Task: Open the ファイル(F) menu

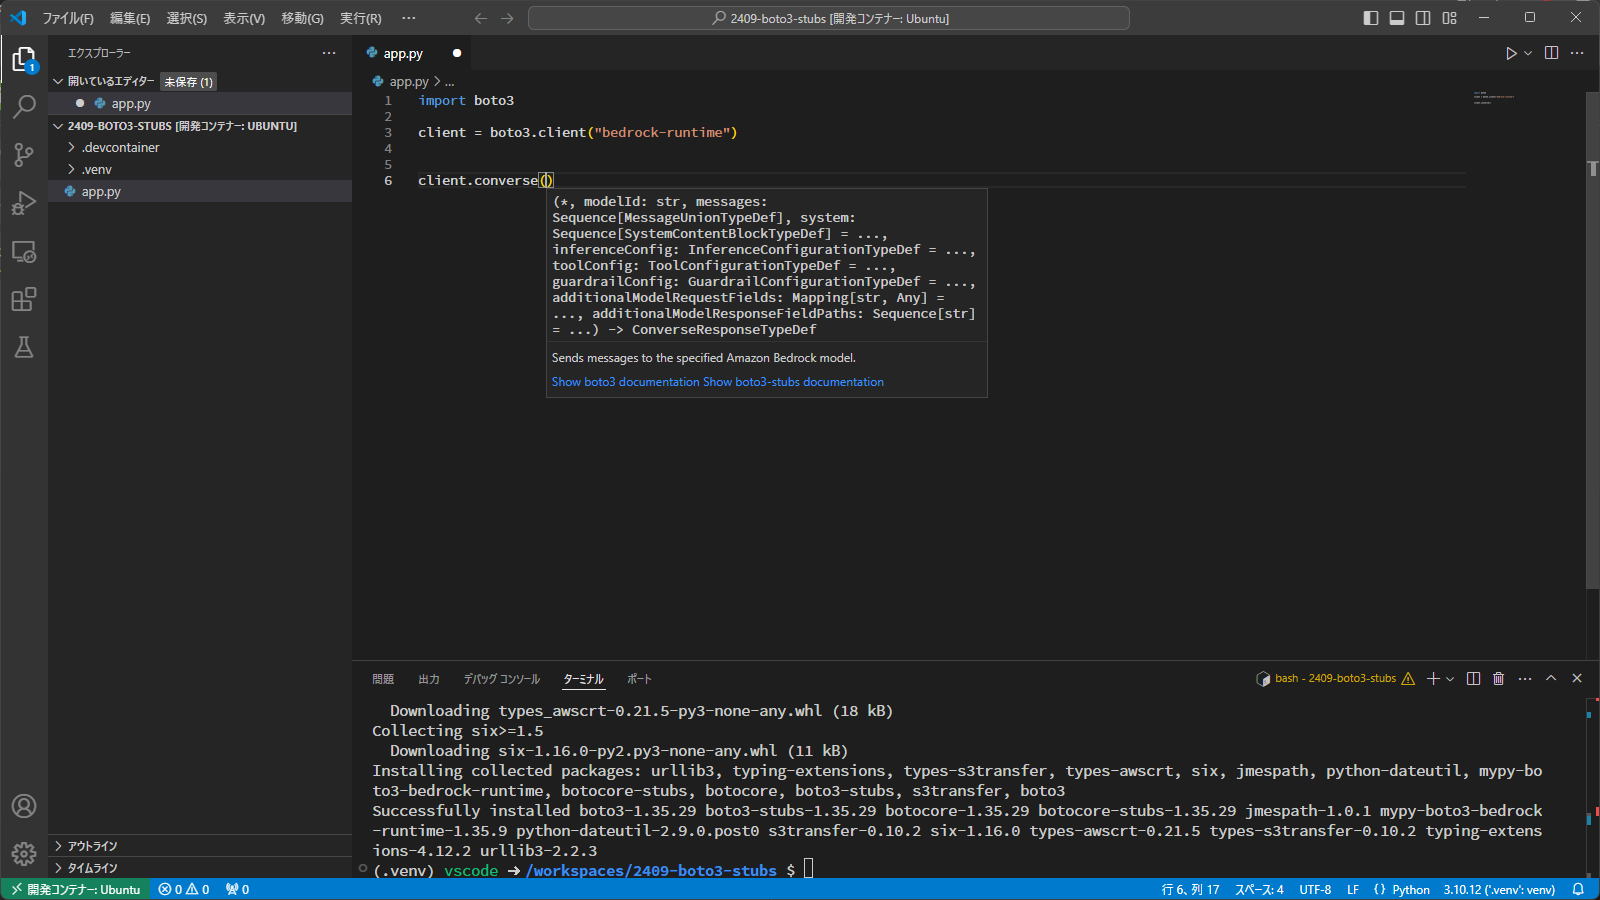Action: pyautogui.click(x=68, y=18)
